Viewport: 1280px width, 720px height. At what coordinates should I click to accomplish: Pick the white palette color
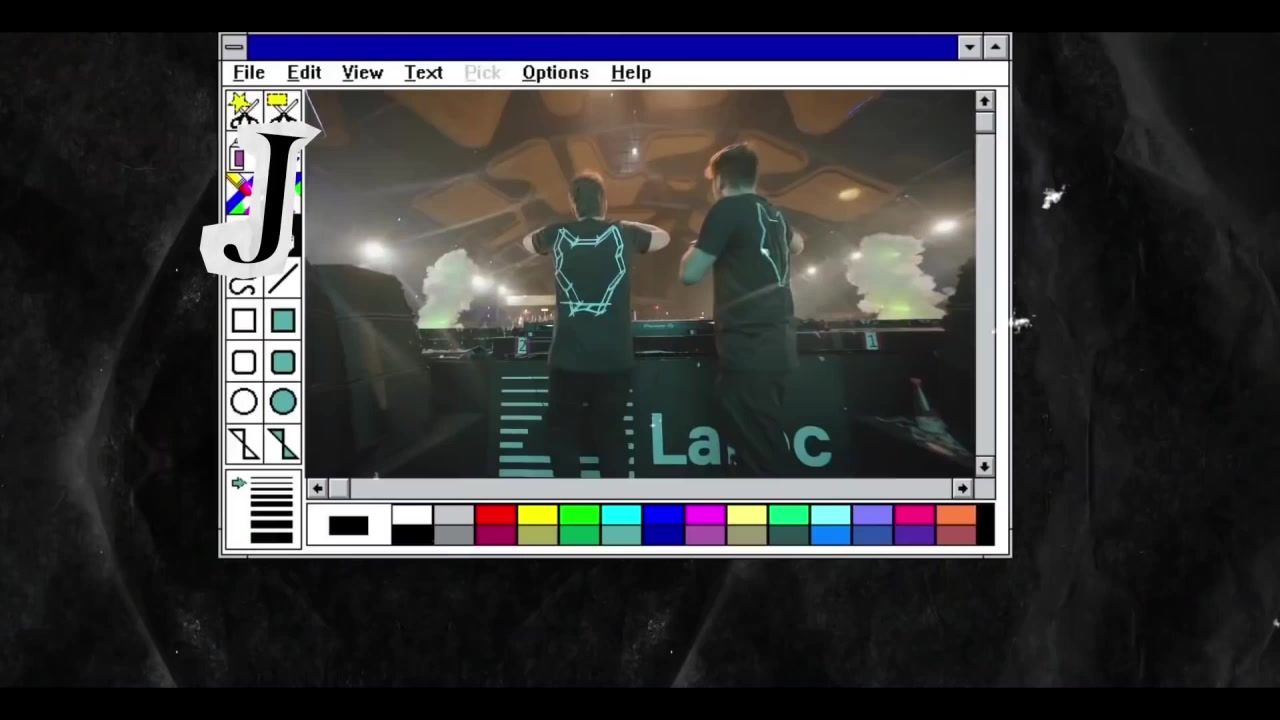pos(411,515)
